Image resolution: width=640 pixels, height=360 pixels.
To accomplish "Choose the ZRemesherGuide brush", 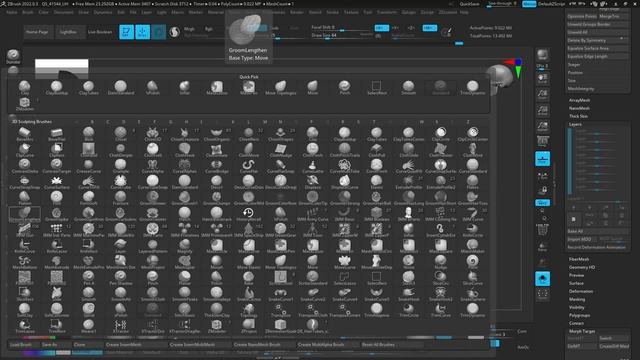I will 280,326.
